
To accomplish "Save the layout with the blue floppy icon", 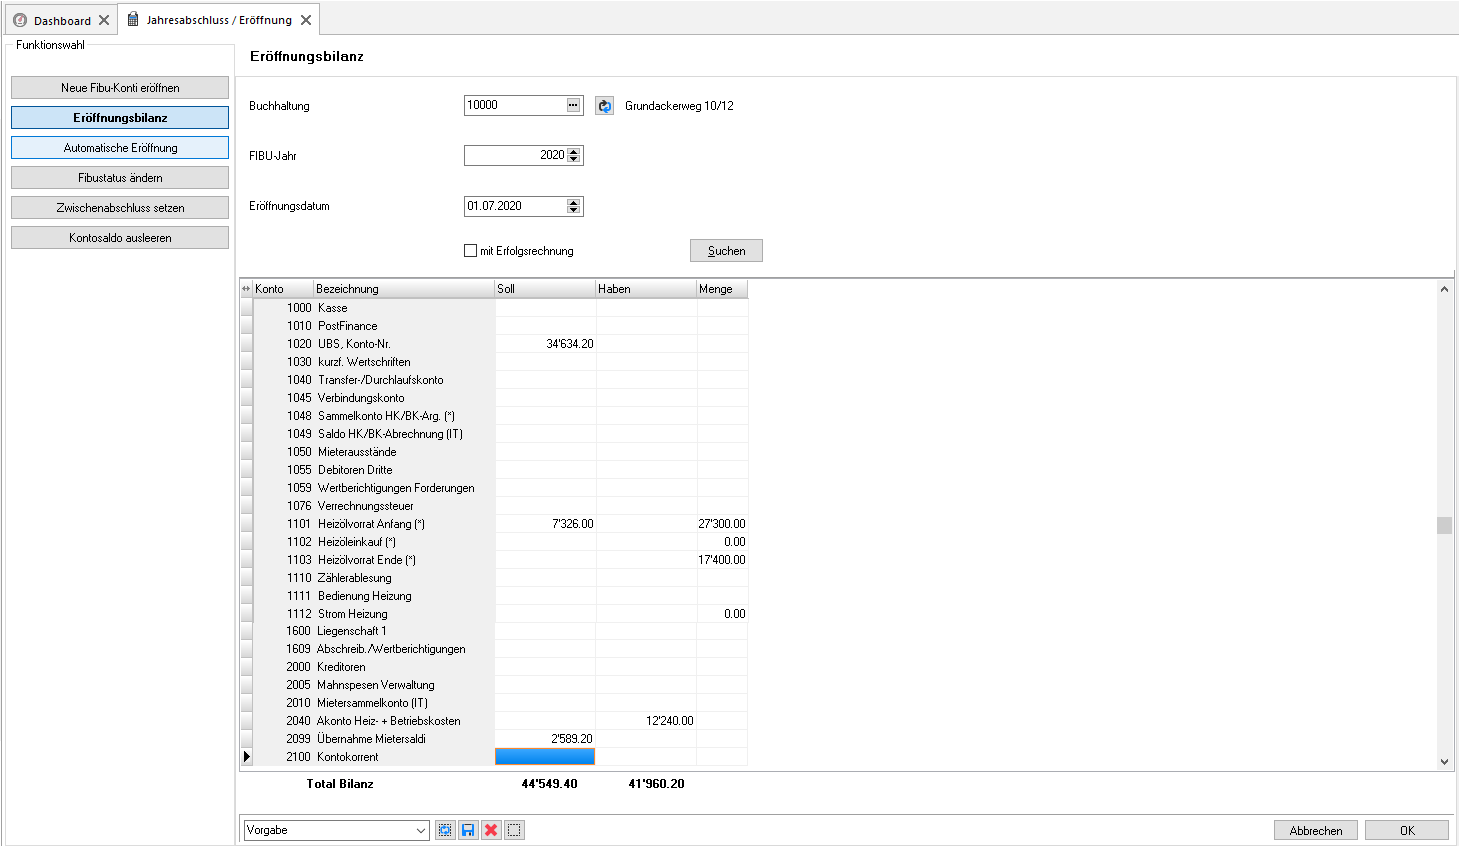I will coord(468,830).
